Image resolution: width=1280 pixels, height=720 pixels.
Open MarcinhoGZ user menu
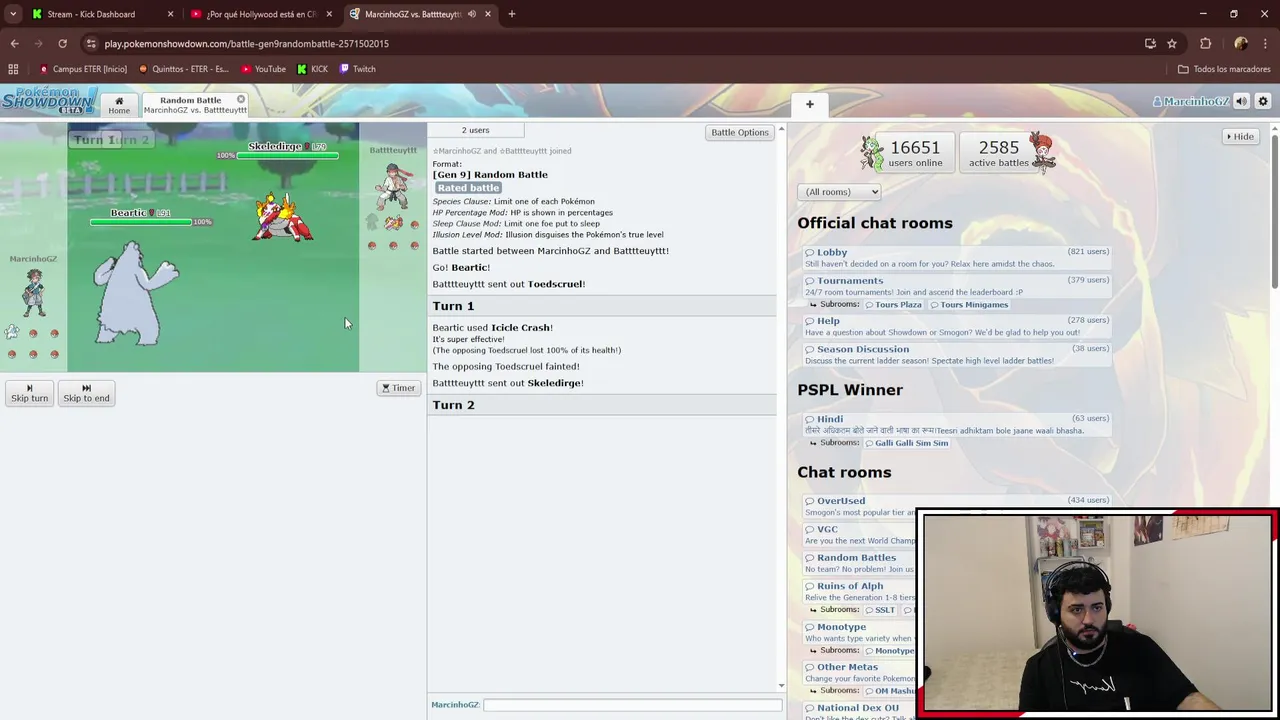(x=1190, y=101)
